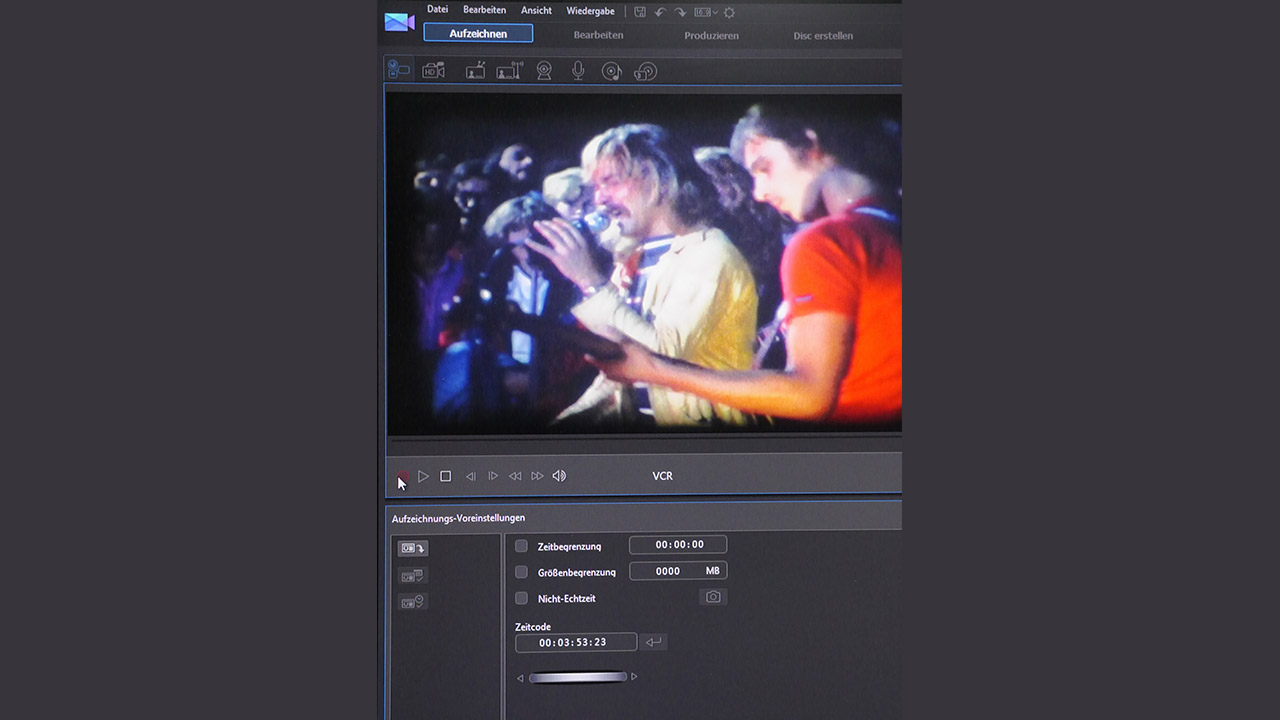Viewport: 1280px width, 720px height.
Task: Select the HDV camcorder capture source icon
Action: [x=433, y=71]
